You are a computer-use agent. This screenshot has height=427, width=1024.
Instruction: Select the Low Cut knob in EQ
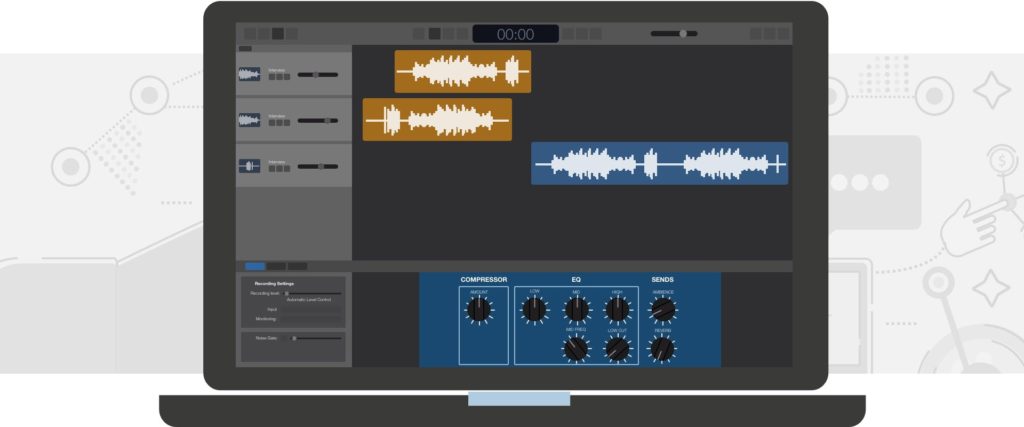coord(618,348)
